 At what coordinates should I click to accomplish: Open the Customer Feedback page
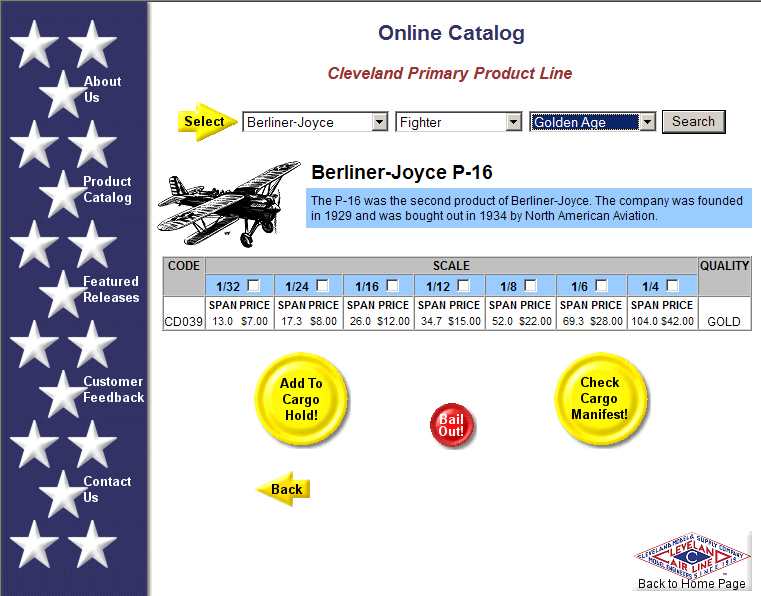[113, 389]
